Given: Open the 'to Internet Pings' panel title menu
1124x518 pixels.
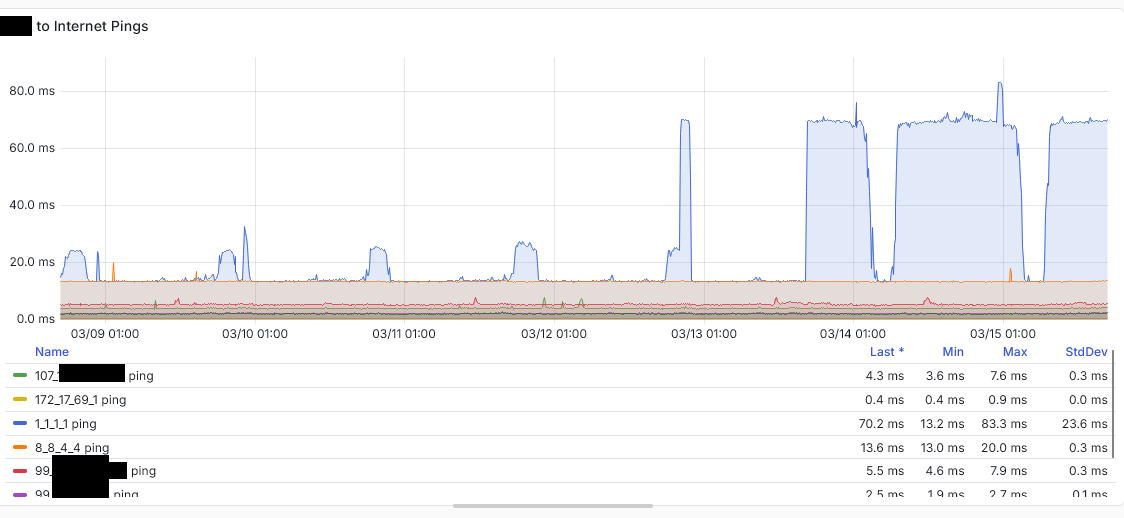Looking at the screenshot, I should tap(92, 27).
